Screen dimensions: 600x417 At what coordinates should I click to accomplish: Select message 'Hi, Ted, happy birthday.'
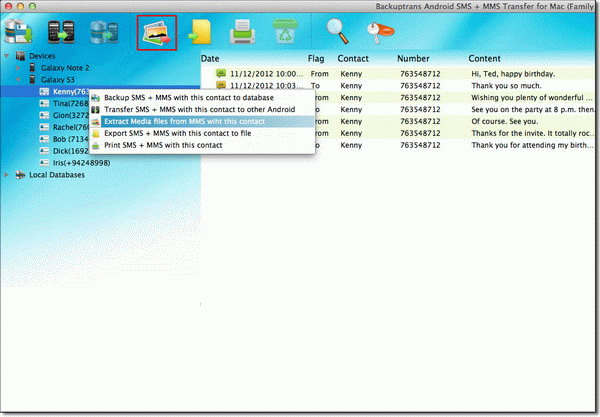pyautogui.click(x=513, y=74)
